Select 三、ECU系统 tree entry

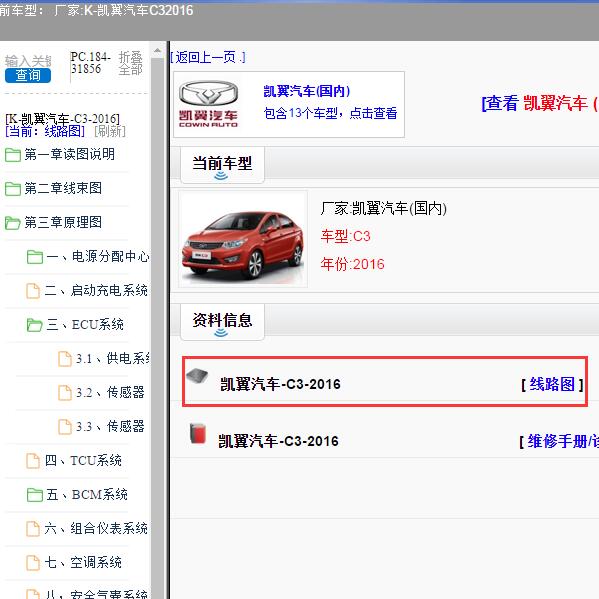coord(85,324)
